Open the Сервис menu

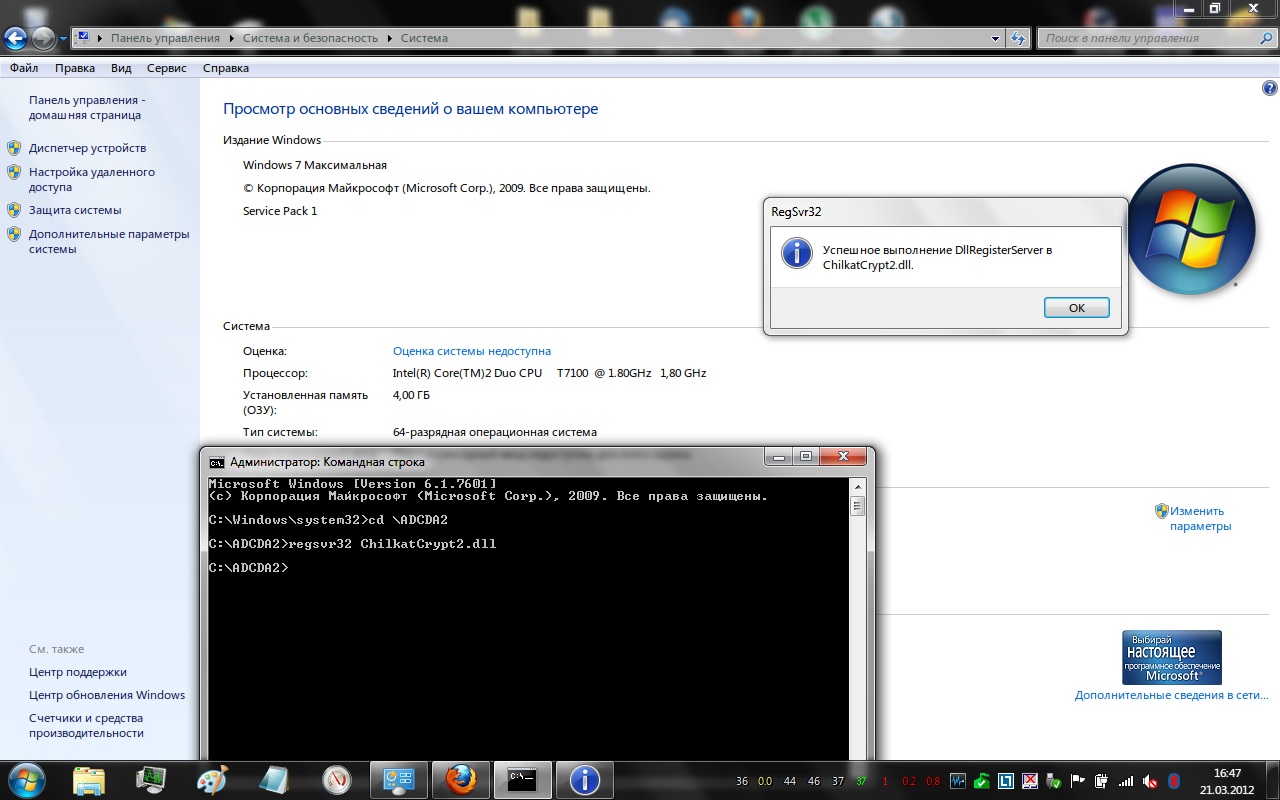click(x=166, y=68)
